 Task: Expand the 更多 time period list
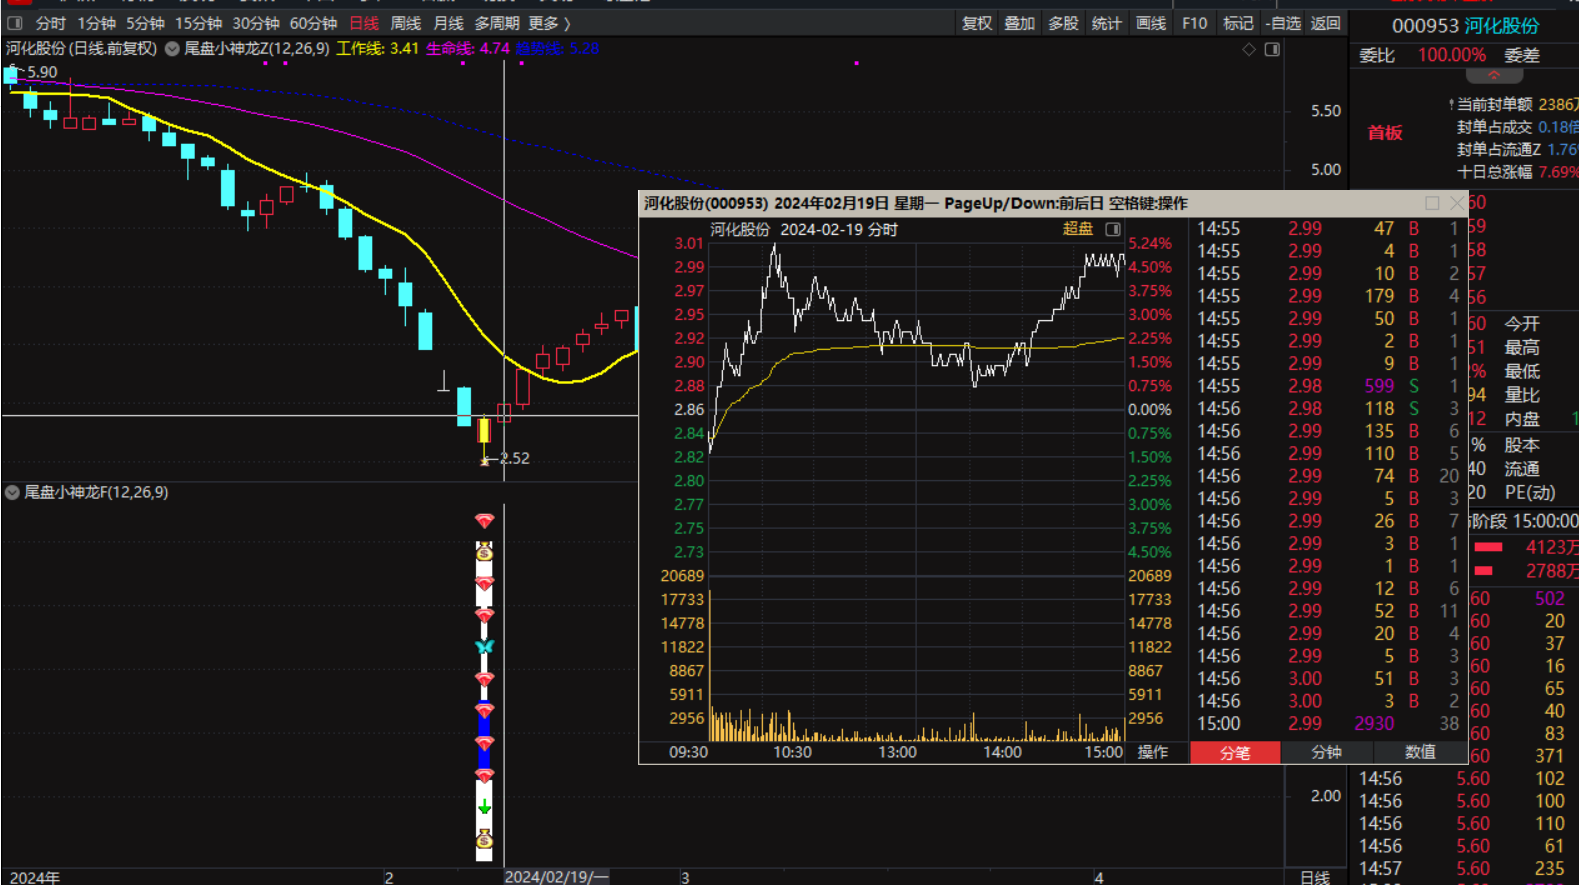pos(549,23)
